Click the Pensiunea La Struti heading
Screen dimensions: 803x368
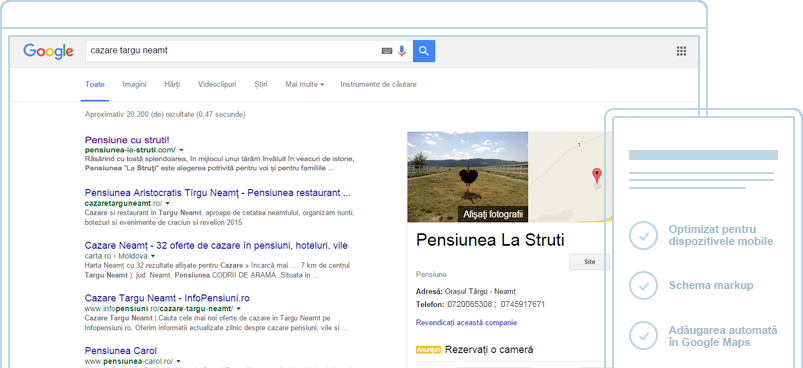click(x=491, y=240)
